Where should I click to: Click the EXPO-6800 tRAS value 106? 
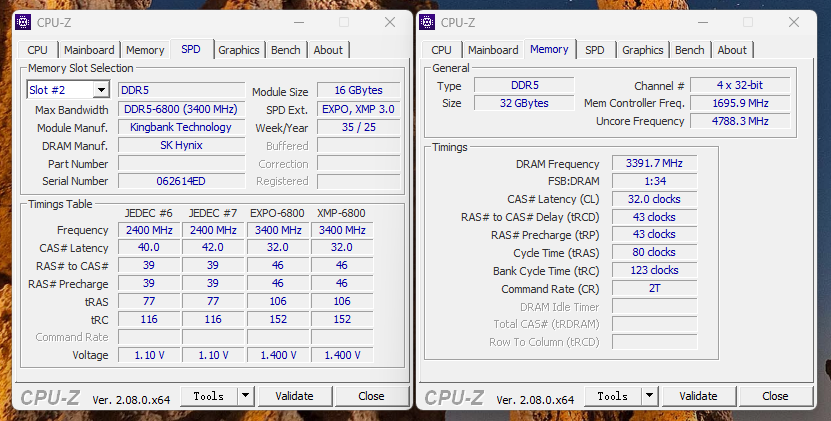tap(278, 301)
